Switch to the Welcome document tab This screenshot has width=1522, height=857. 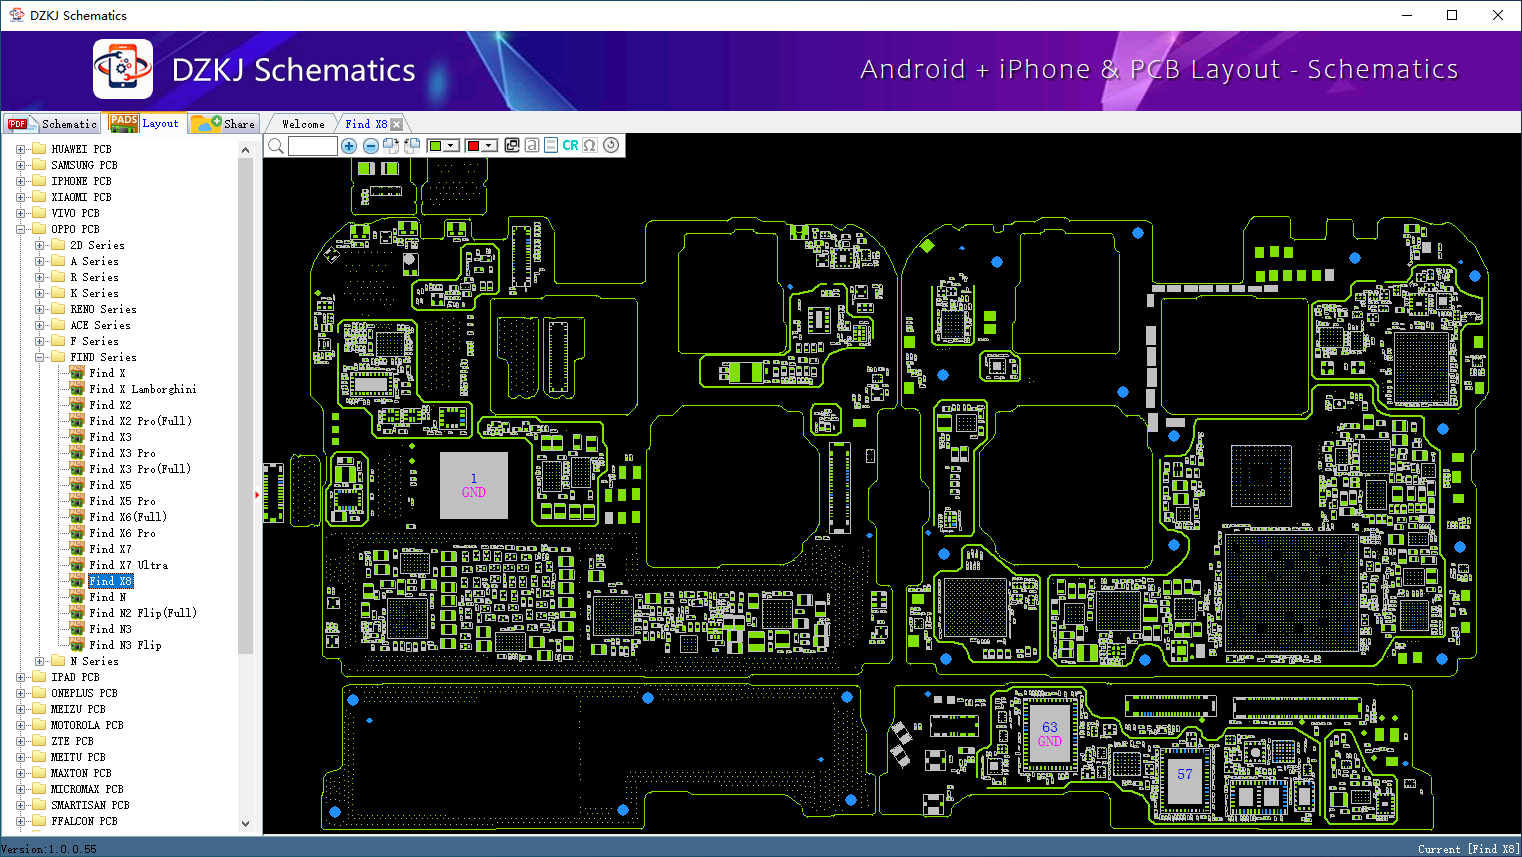tap(303, 124)
